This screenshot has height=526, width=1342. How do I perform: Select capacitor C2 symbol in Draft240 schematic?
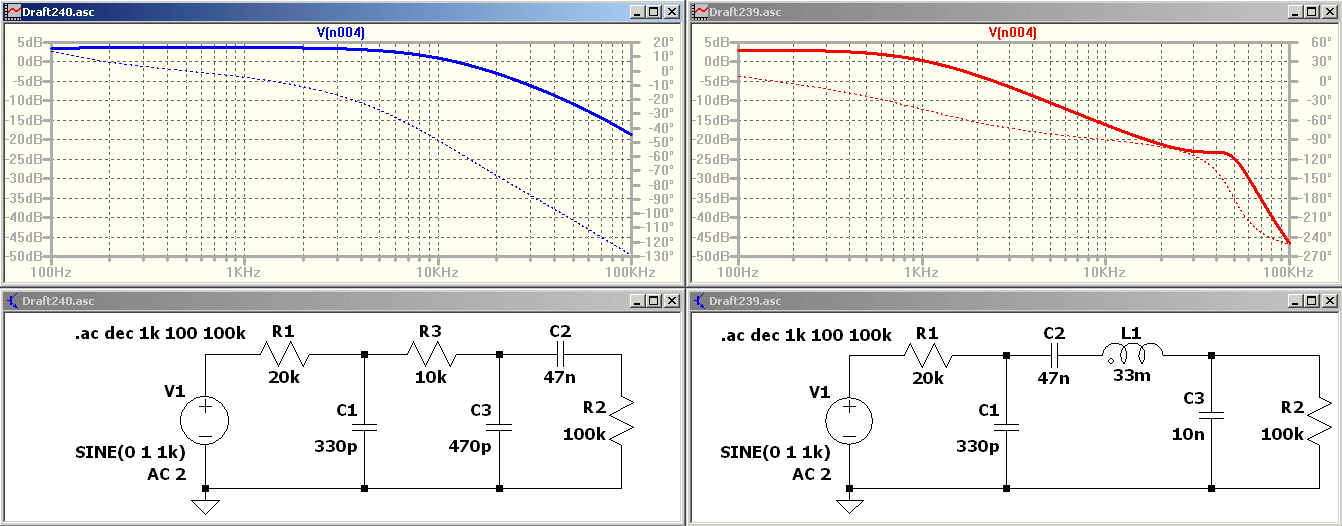559,352
